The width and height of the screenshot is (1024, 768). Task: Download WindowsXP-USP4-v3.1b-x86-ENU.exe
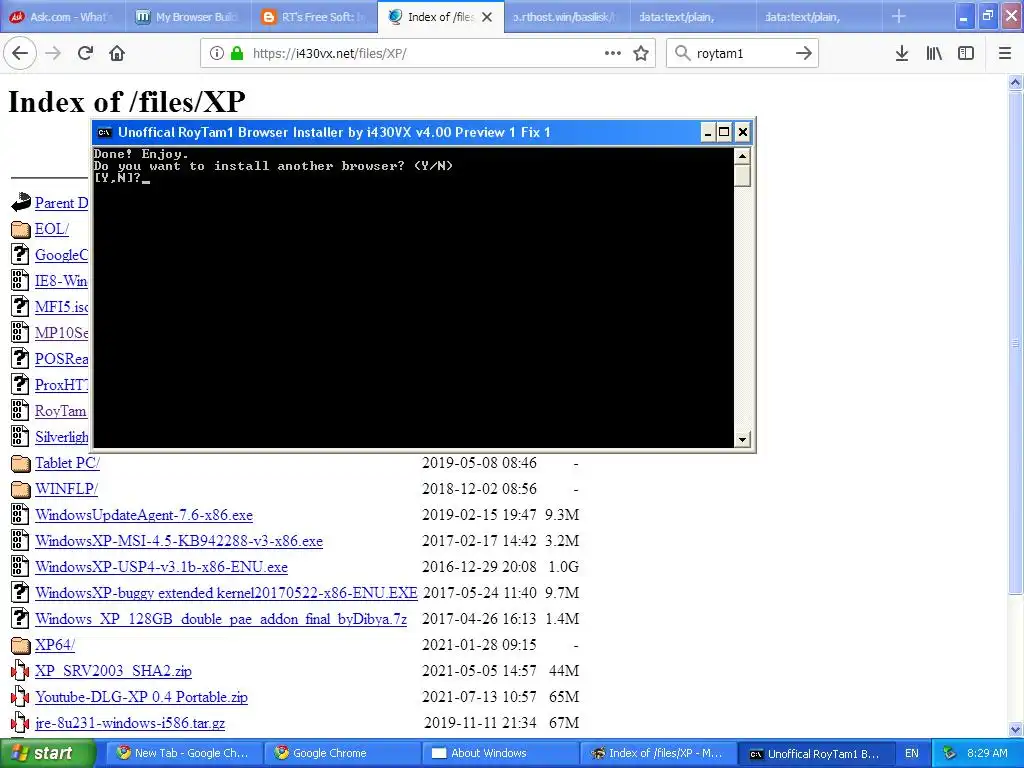click(x=161, y=567)
